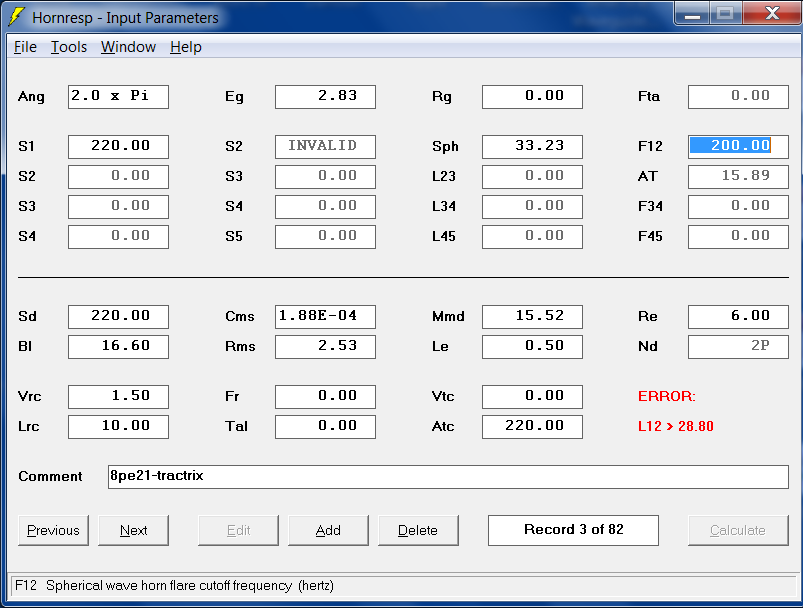Select the Tal input field
Viewport: 803px width, 608px height.
pos(325,427)
